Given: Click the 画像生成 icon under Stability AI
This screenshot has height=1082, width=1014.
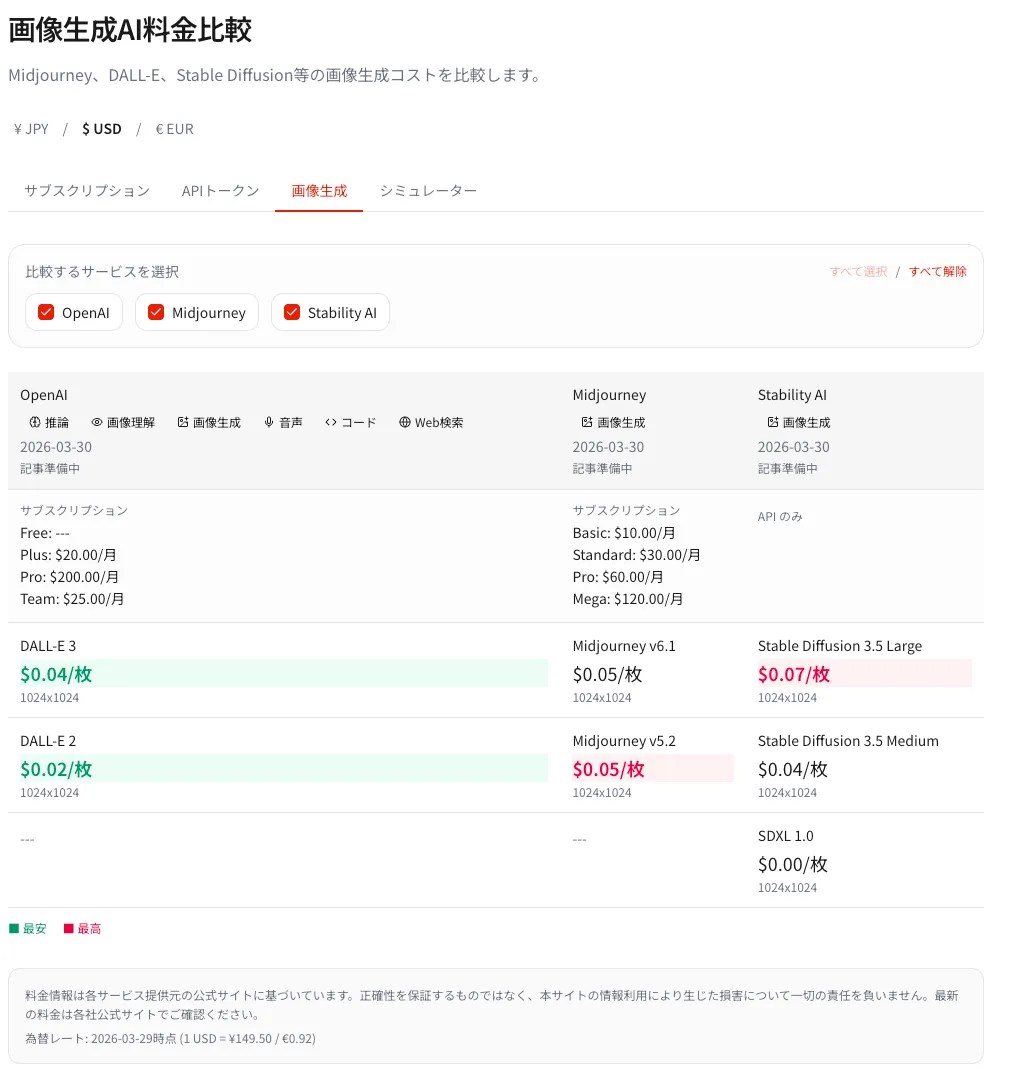Looking at the screenshot, I should click(x=773, y=422).
